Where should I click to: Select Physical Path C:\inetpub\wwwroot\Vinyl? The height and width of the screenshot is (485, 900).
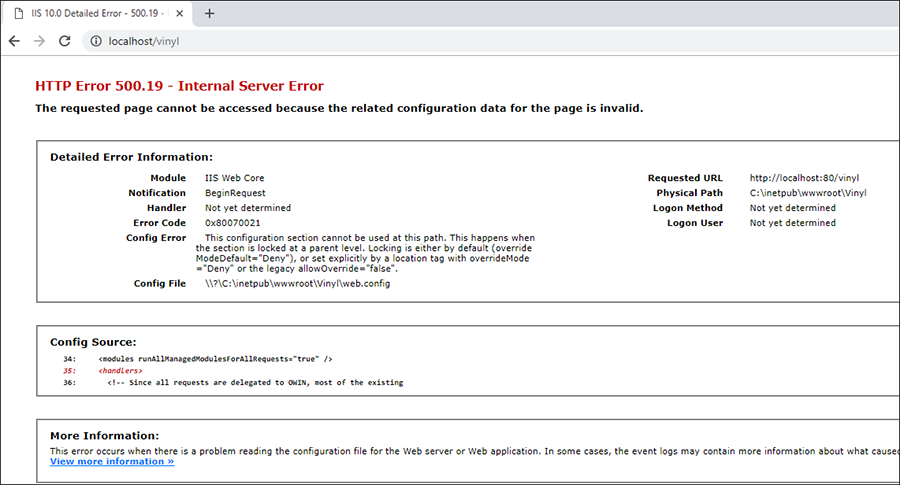808,193
